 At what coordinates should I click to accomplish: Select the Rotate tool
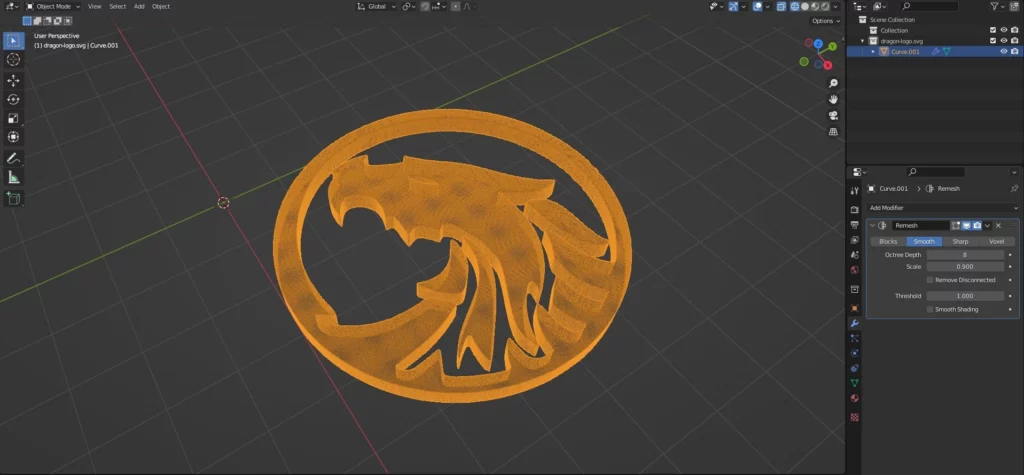click(12, 99)
